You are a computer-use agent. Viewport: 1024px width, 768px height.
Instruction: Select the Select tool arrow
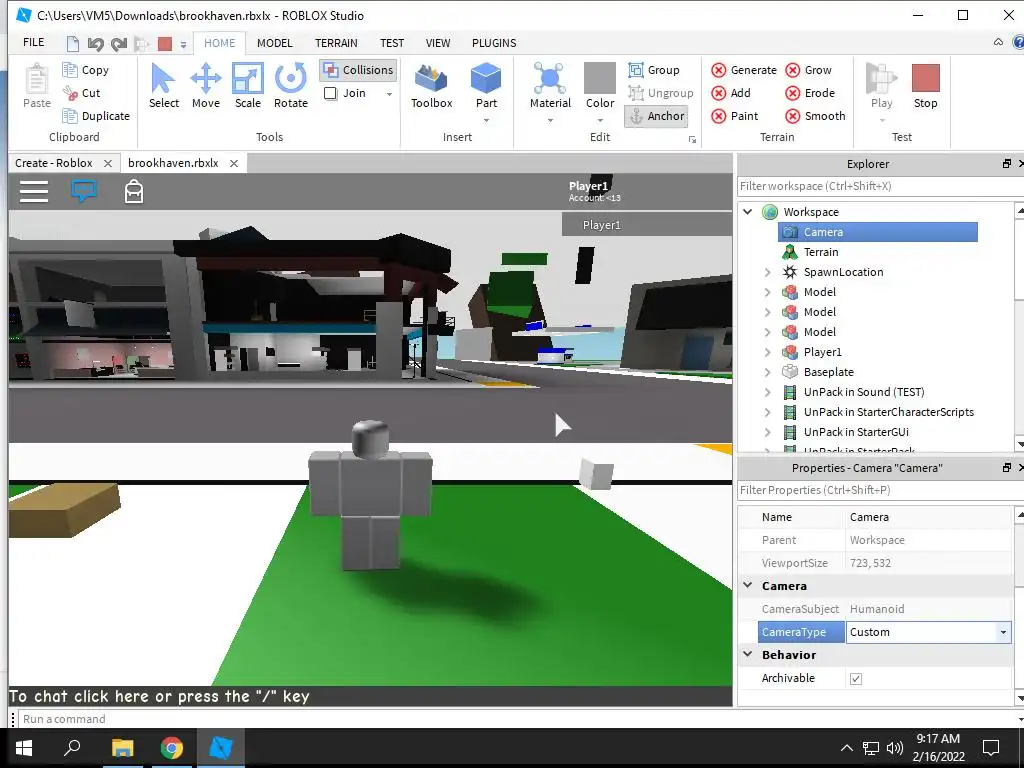coord(163,86)
